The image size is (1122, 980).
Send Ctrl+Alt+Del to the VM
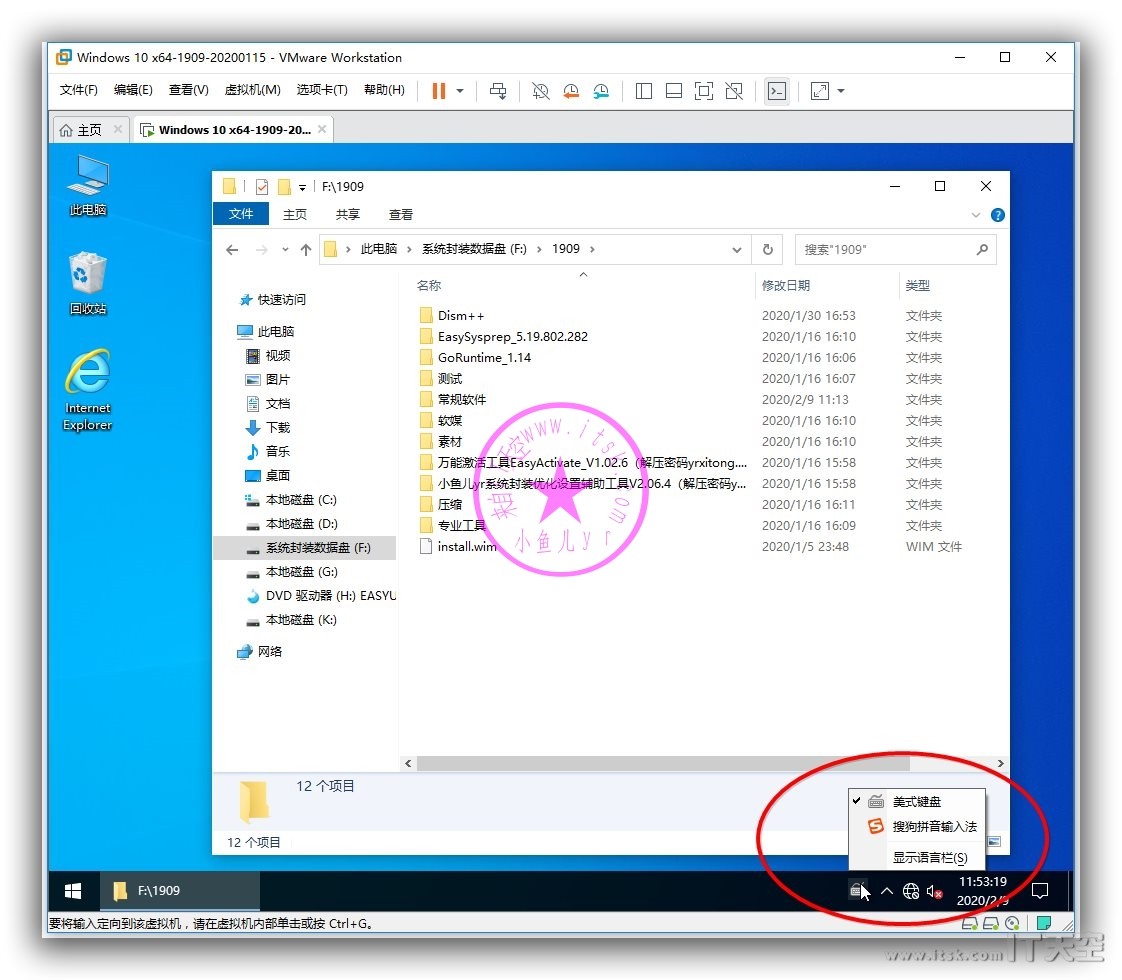[498, 91]
